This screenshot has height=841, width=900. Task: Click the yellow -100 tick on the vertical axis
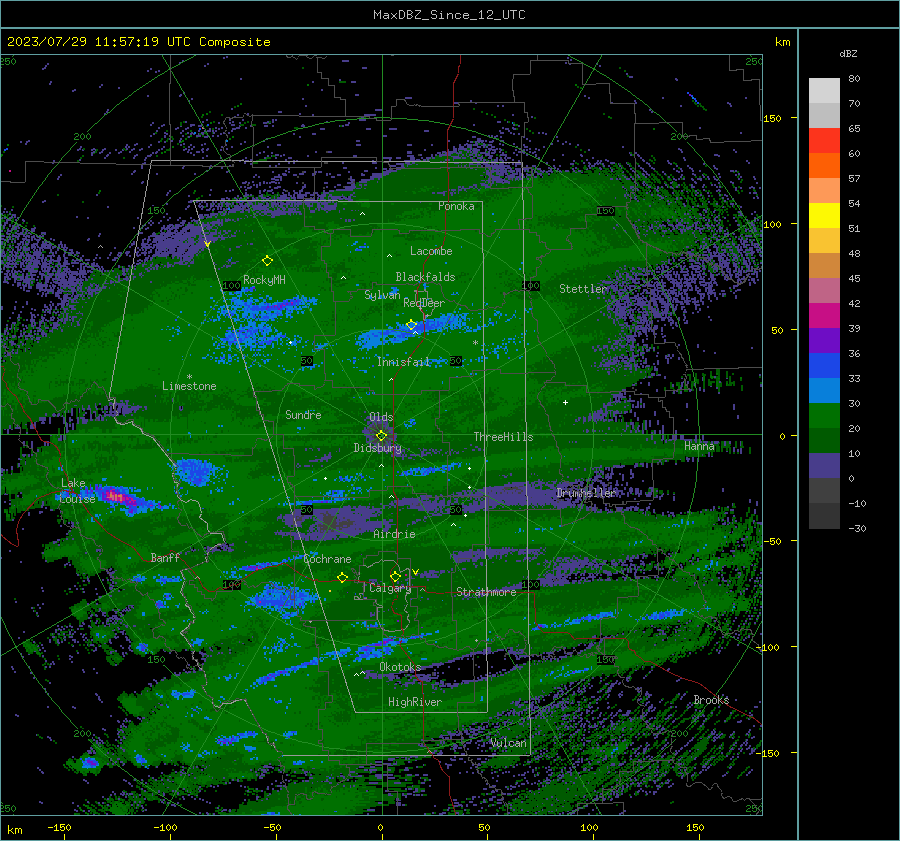(767, 647)
